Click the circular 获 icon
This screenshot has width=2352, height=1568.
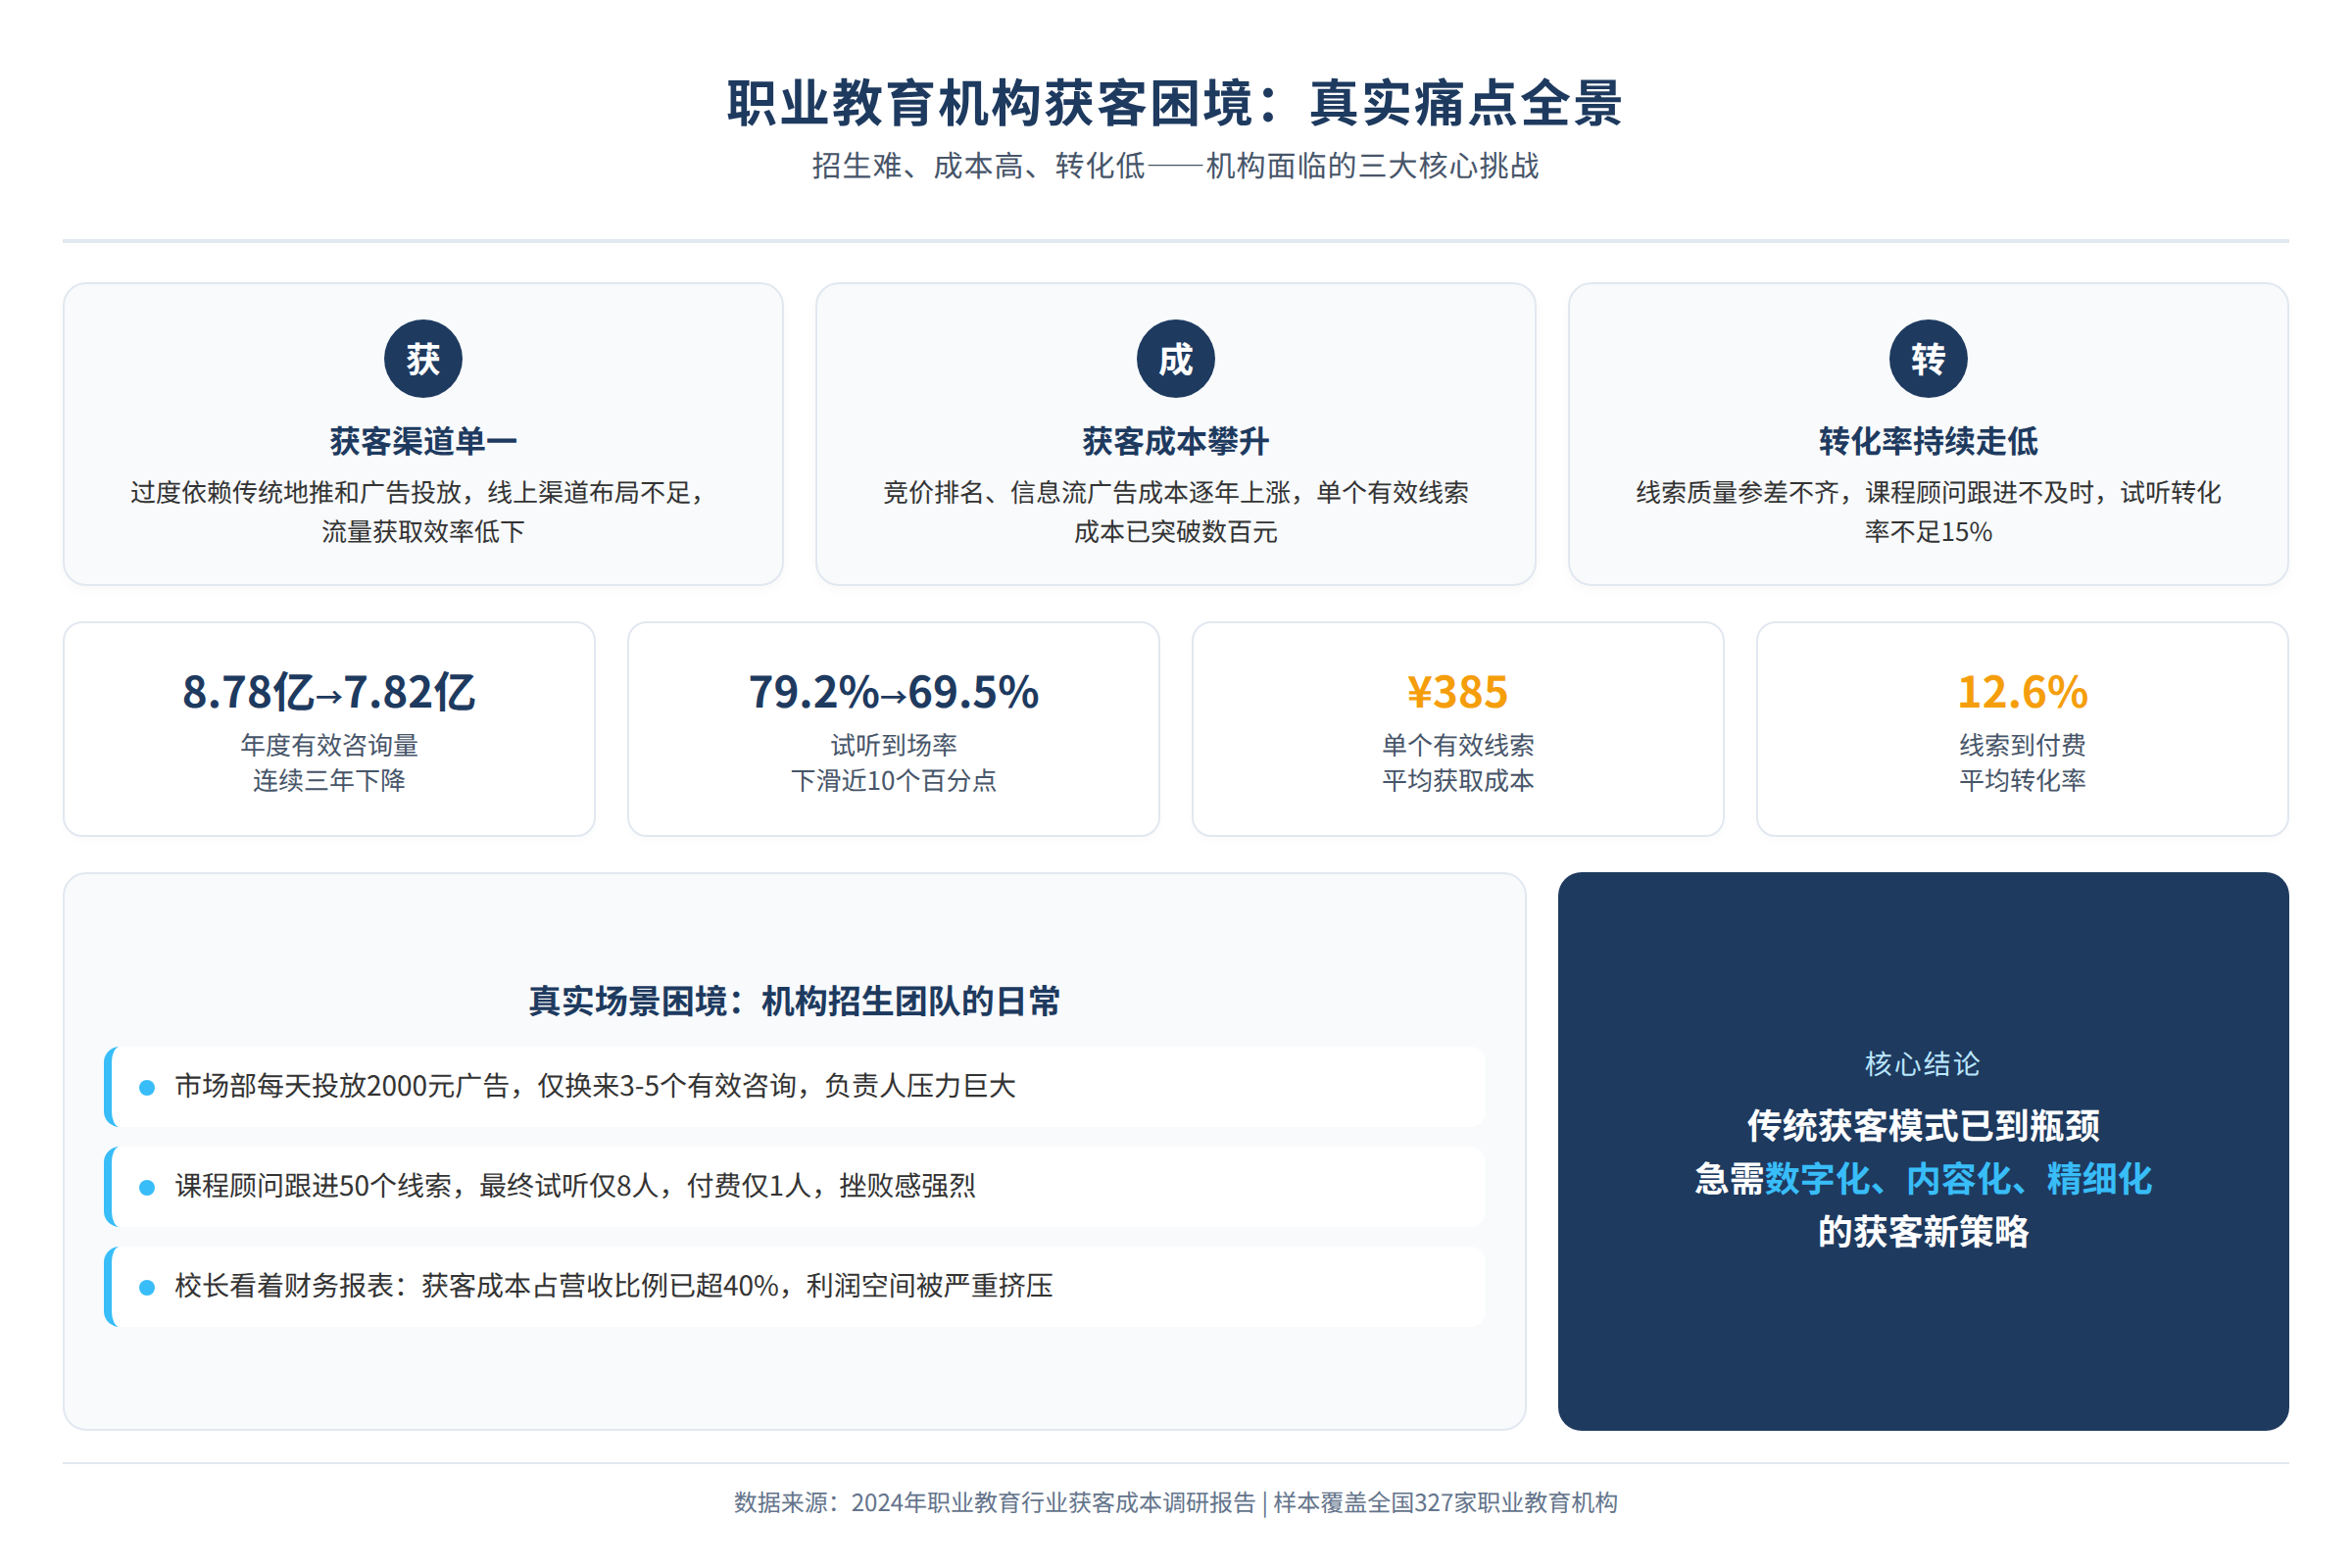click(x=423, y=358)
